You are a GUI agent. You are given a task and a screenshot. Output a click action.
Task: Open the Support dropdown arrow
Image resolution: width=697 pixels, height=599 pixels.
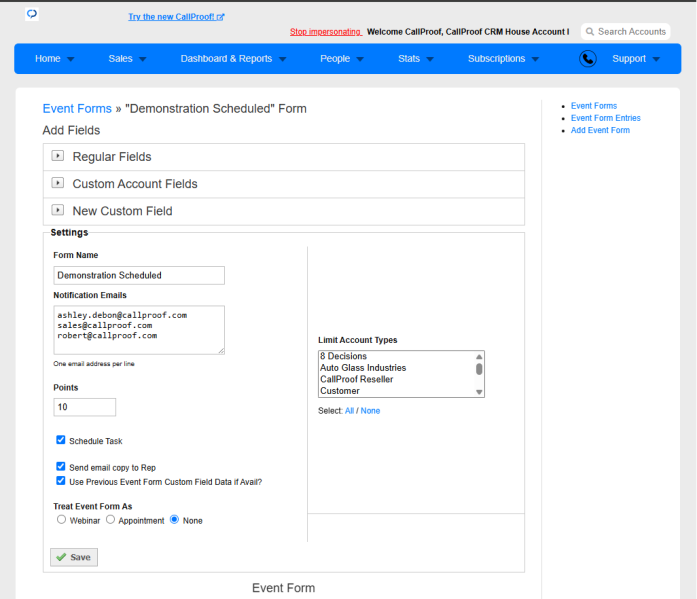tap(656, 59)
